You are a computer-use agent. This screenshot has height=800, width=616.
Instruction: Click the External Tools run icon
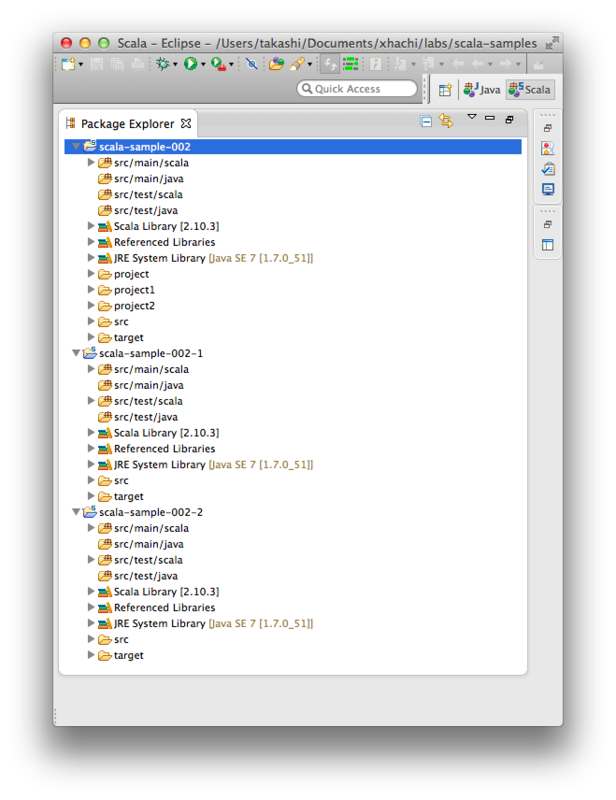[x=218, y=64]
